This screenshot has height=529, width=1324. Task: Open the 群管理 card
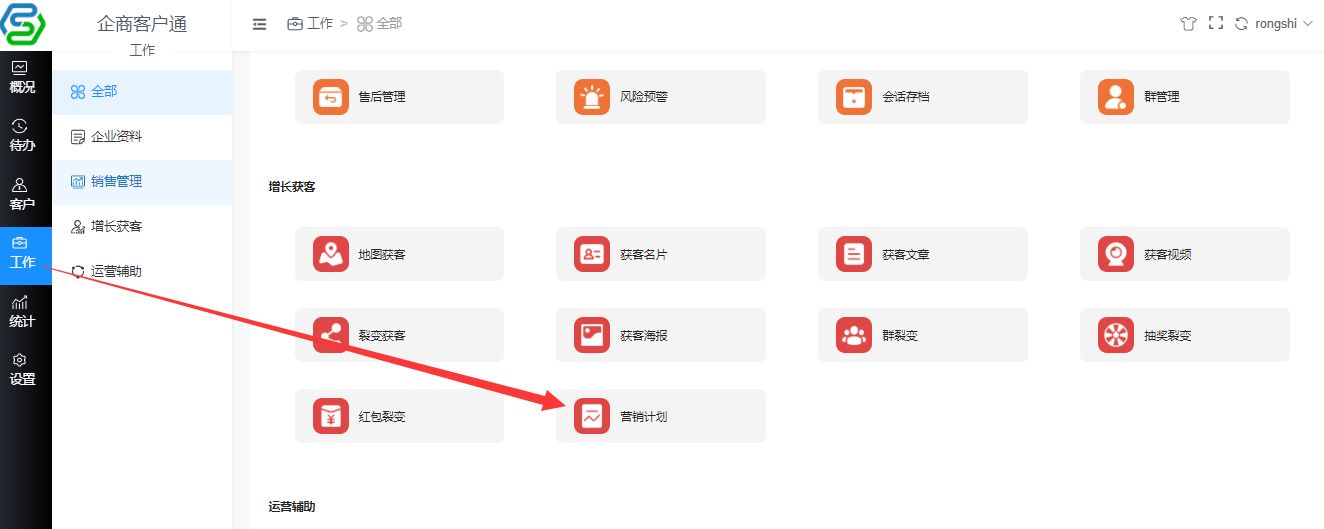(1185, 97)
